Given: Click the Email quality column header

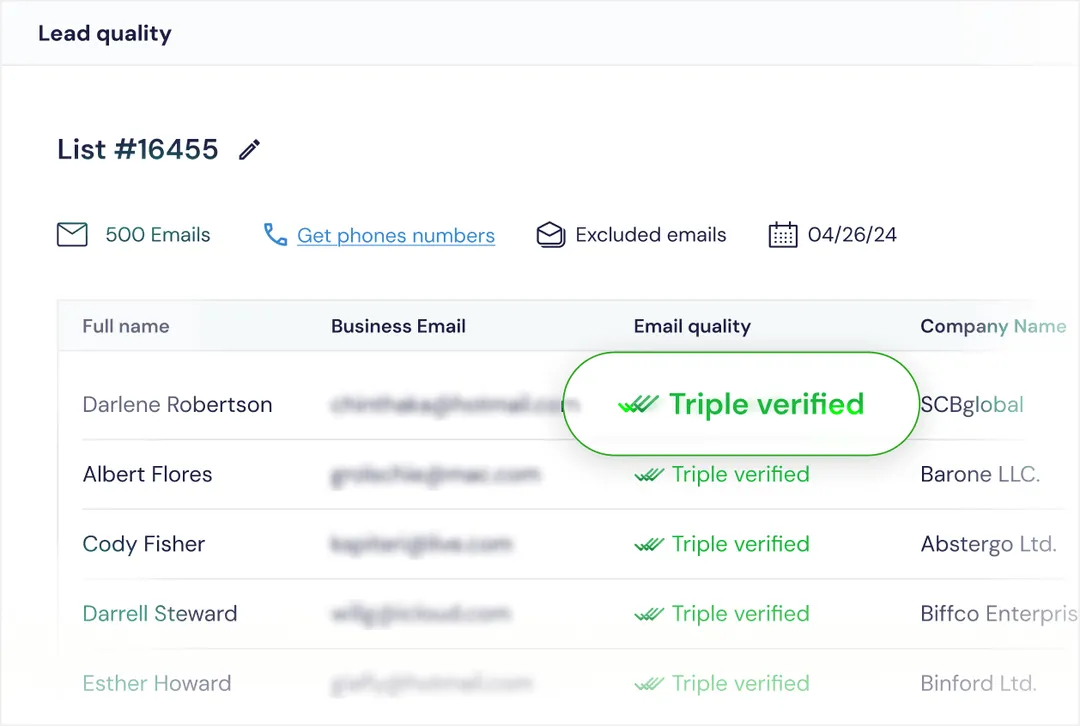Looking at the screenshot, I should pos(692,326).
